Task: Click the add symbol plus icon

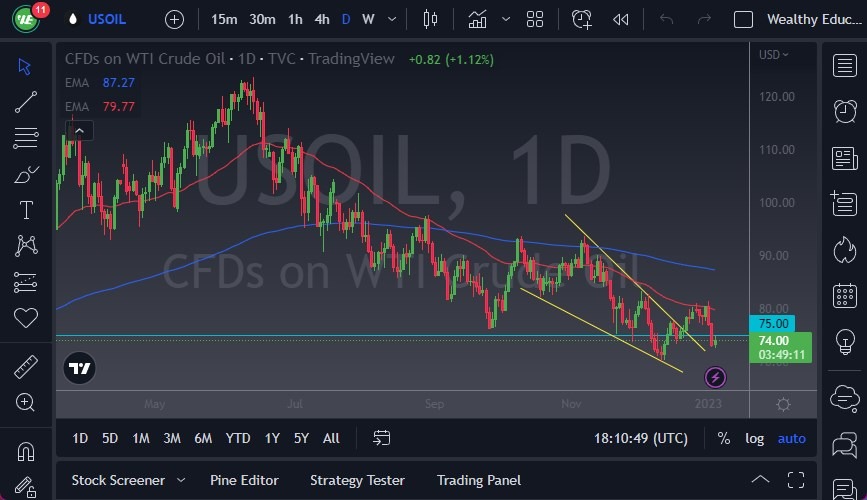Action: tap(174, 19)
